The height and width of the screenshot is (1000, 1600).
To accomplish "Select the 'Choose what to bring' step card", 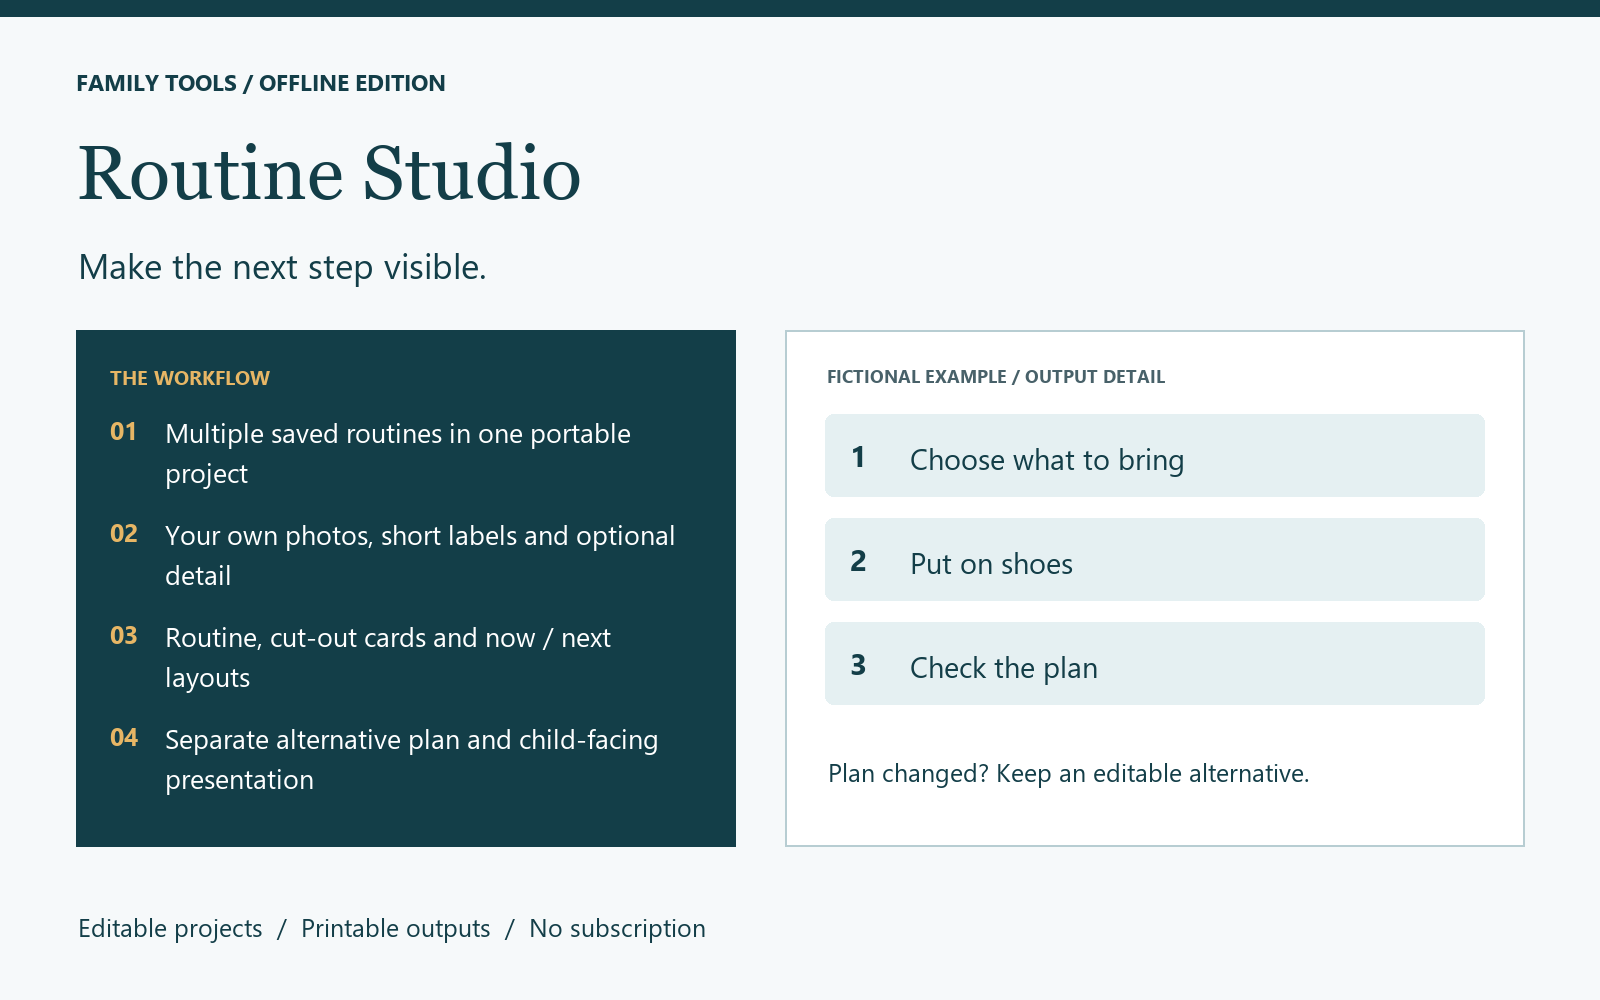I will 1155,456.
